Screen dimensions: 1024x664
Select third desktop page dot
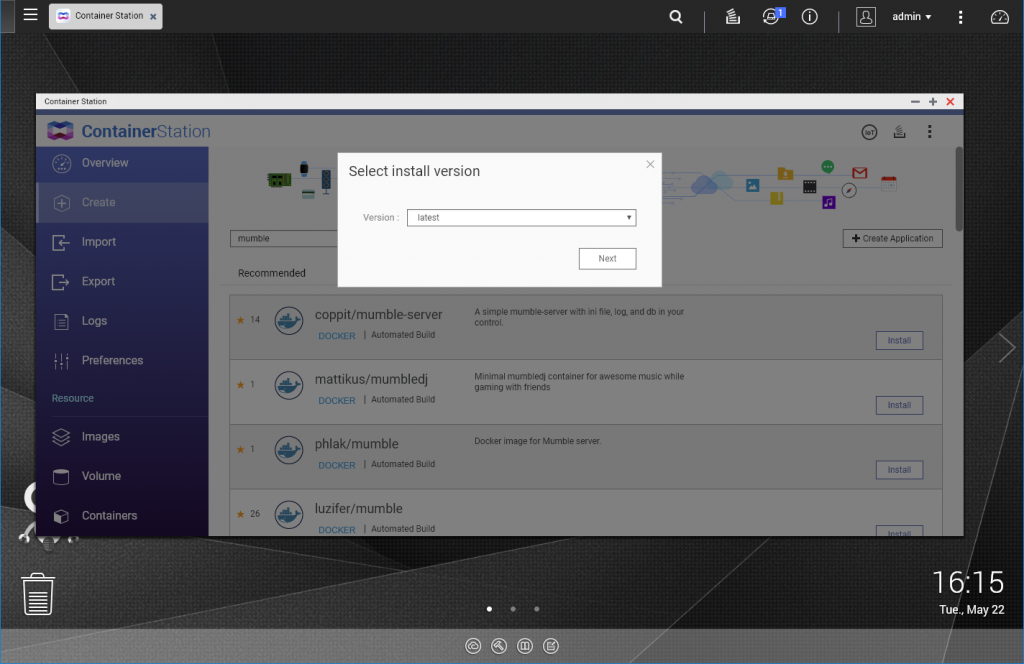click(x=536, y=609)
